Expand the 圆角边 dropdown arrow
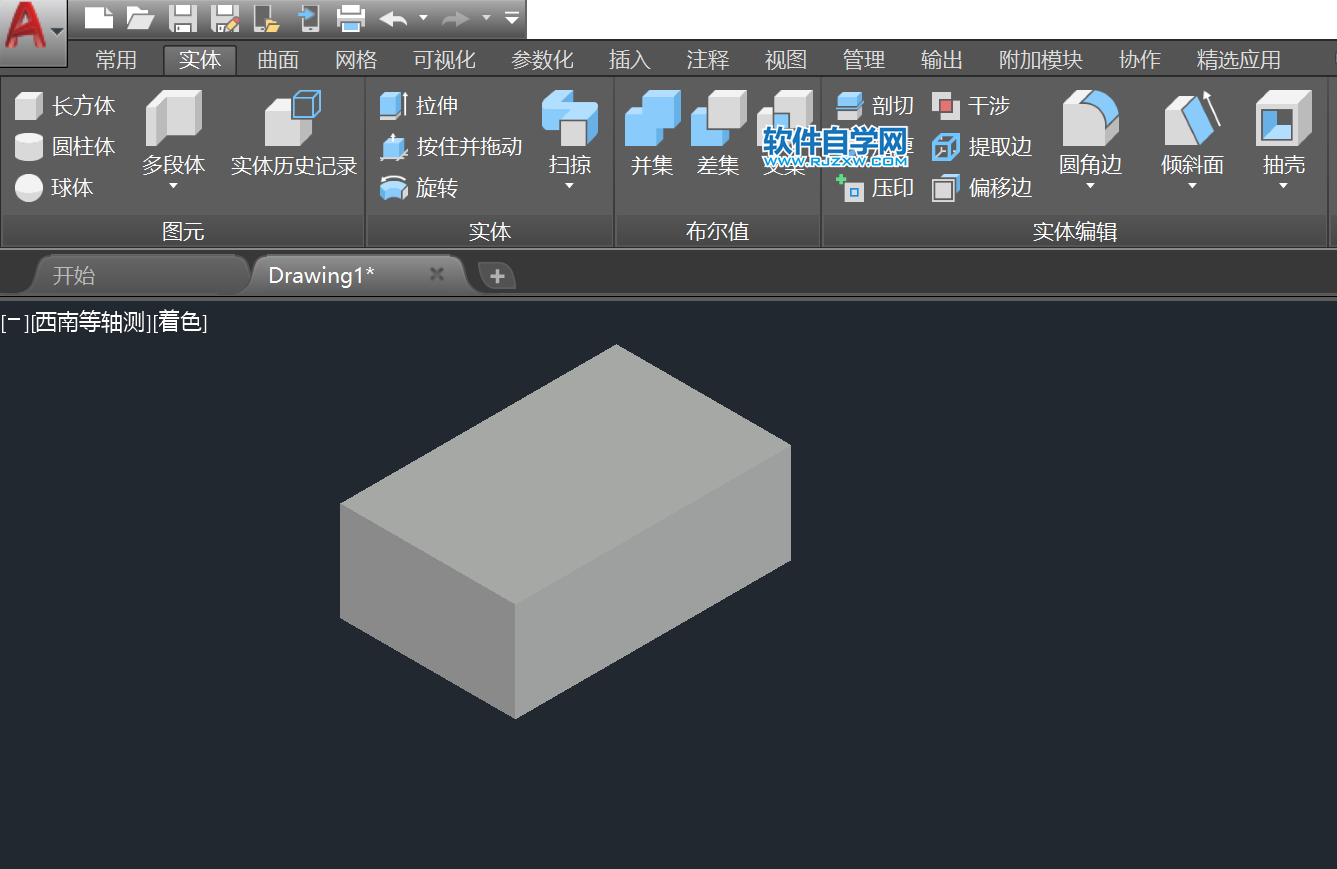This screenshot has height=869, width=1337. 1090,186
